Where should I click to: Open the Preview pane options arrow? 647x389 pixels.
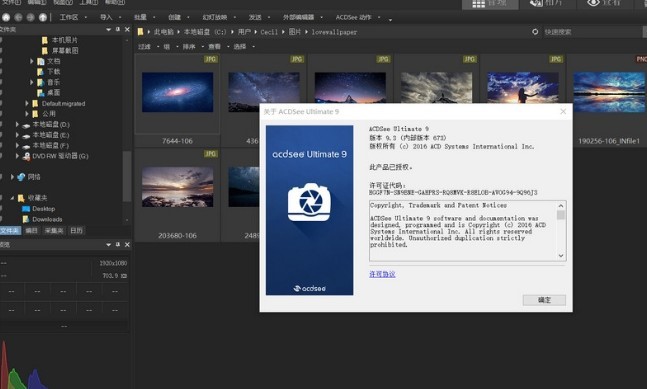[x=109, y=245]
